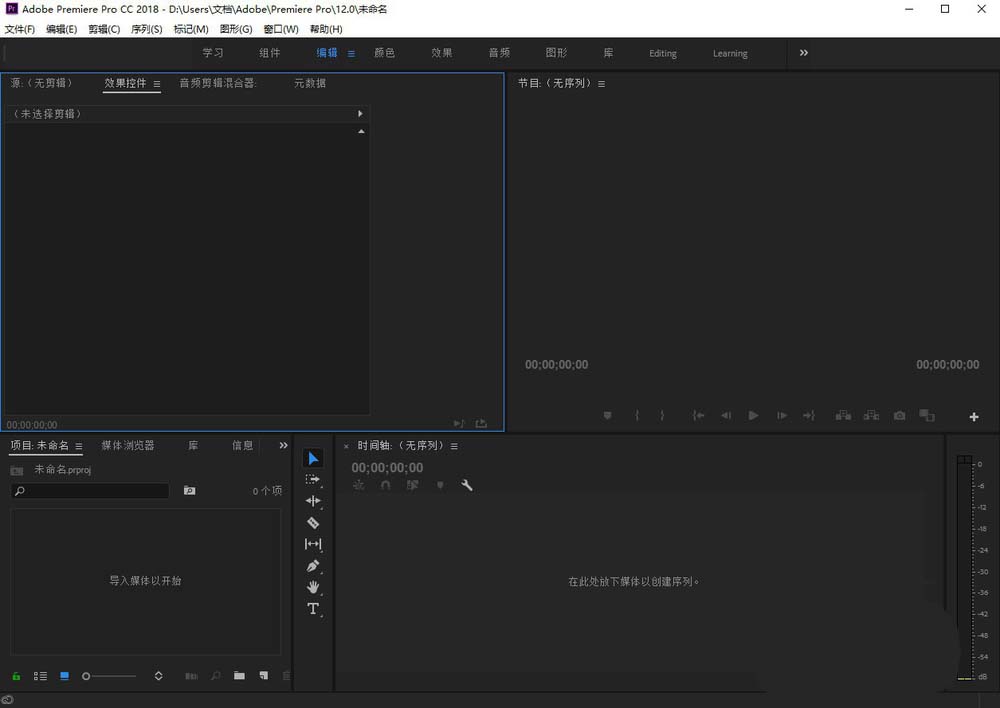Switch Project panel to list view
The image size is (1000, 708).
(40, 676)
